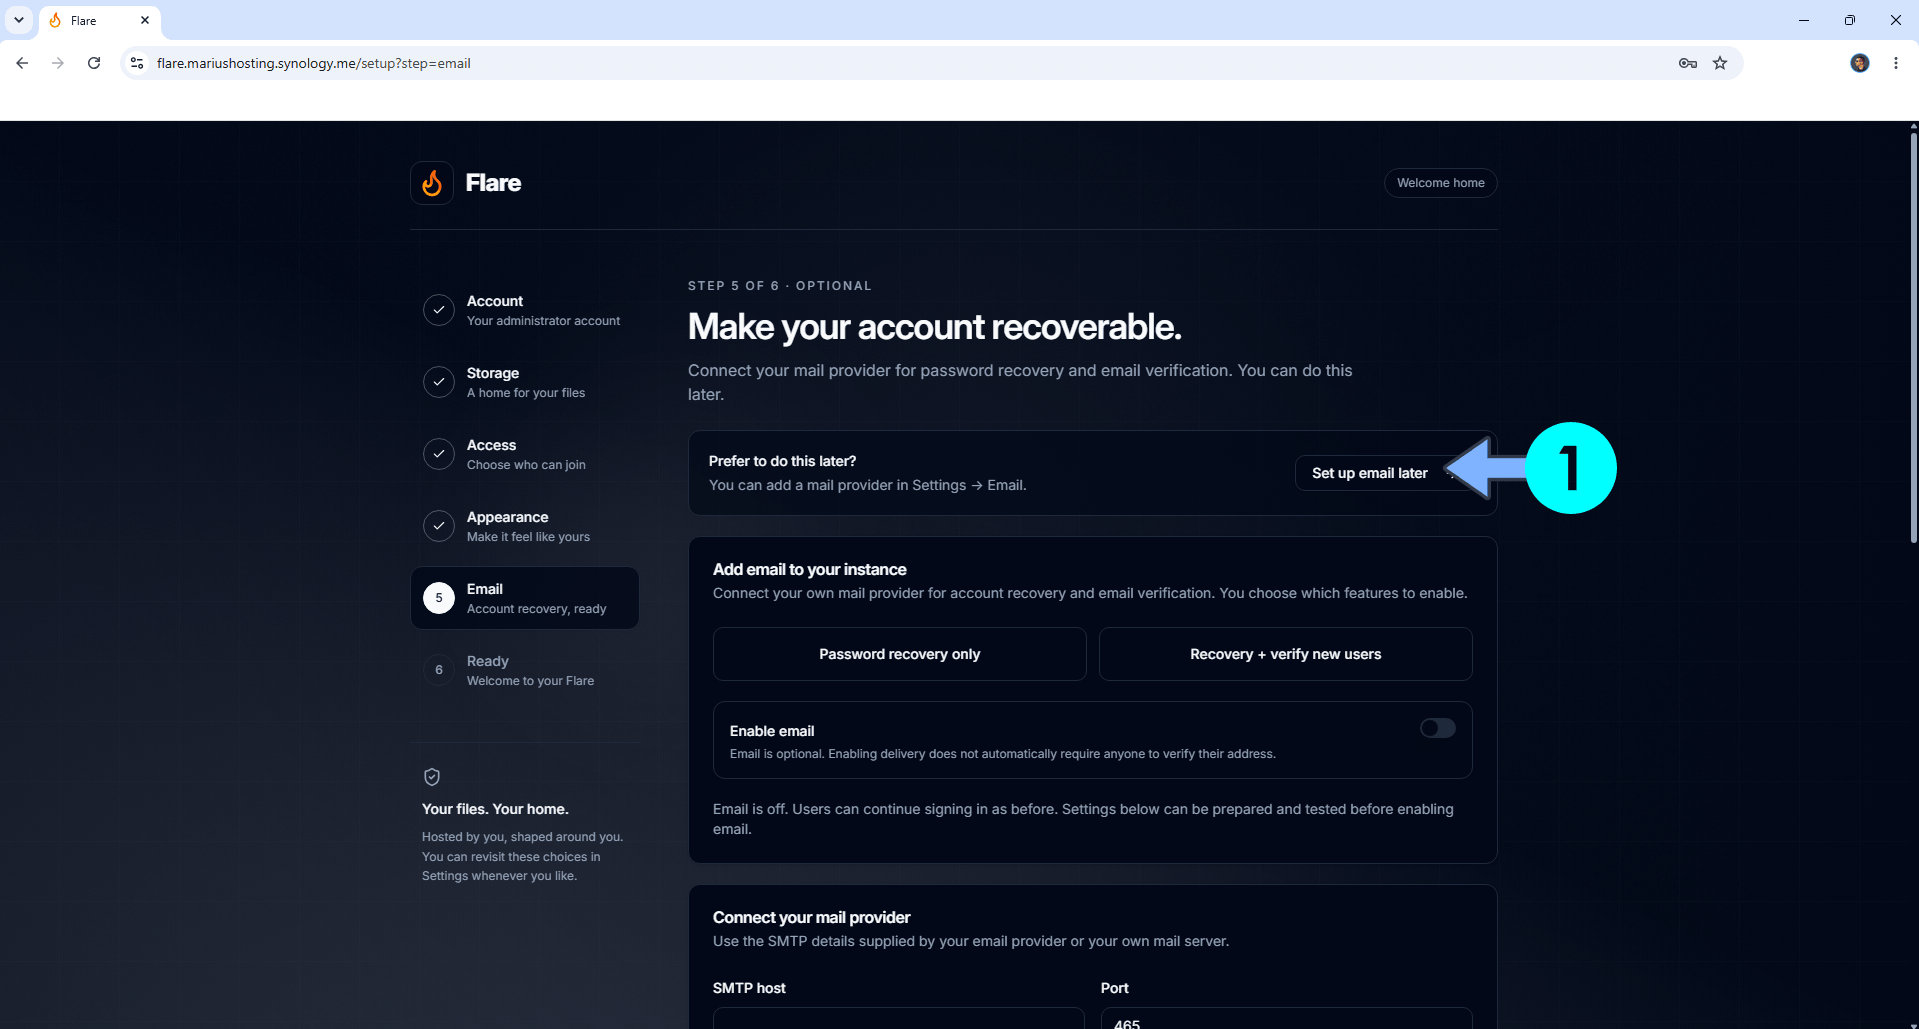1919x1029 pixels.
Task: Click the Port field showing 465
Action: point(1287,1018)
